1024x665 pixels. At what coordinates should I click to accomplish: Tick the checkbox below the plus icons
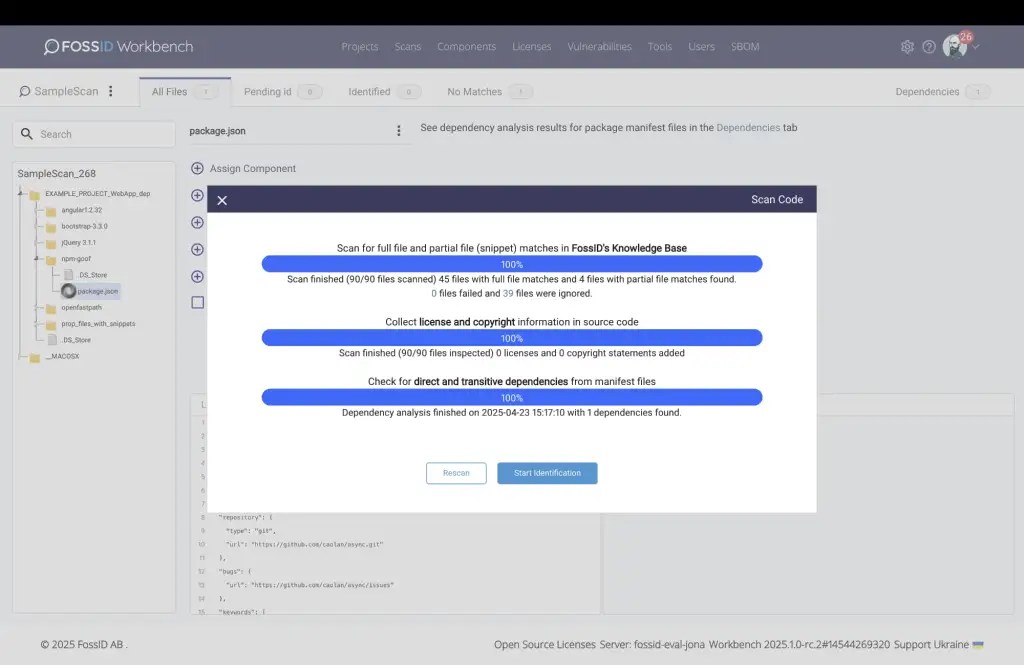(x=198, y=302)
